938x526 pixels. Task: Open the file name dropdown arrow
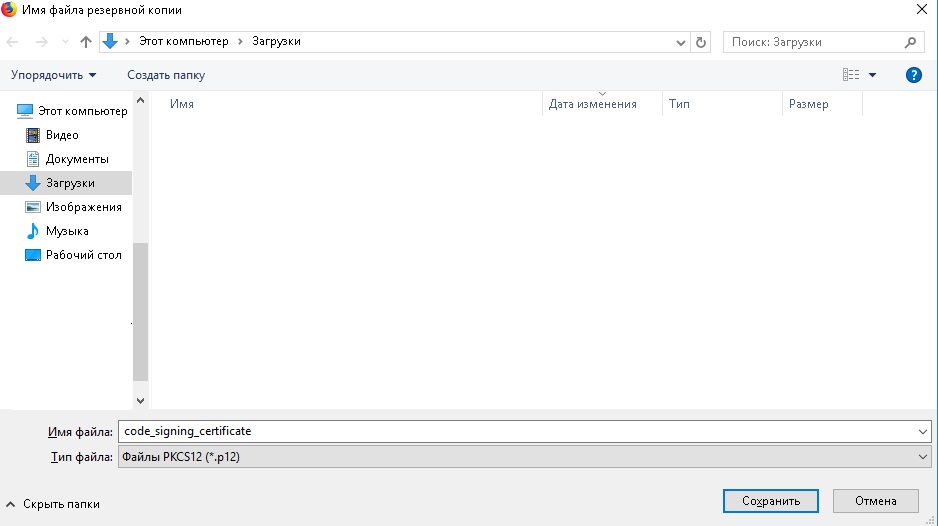click(x=922, y=431)
